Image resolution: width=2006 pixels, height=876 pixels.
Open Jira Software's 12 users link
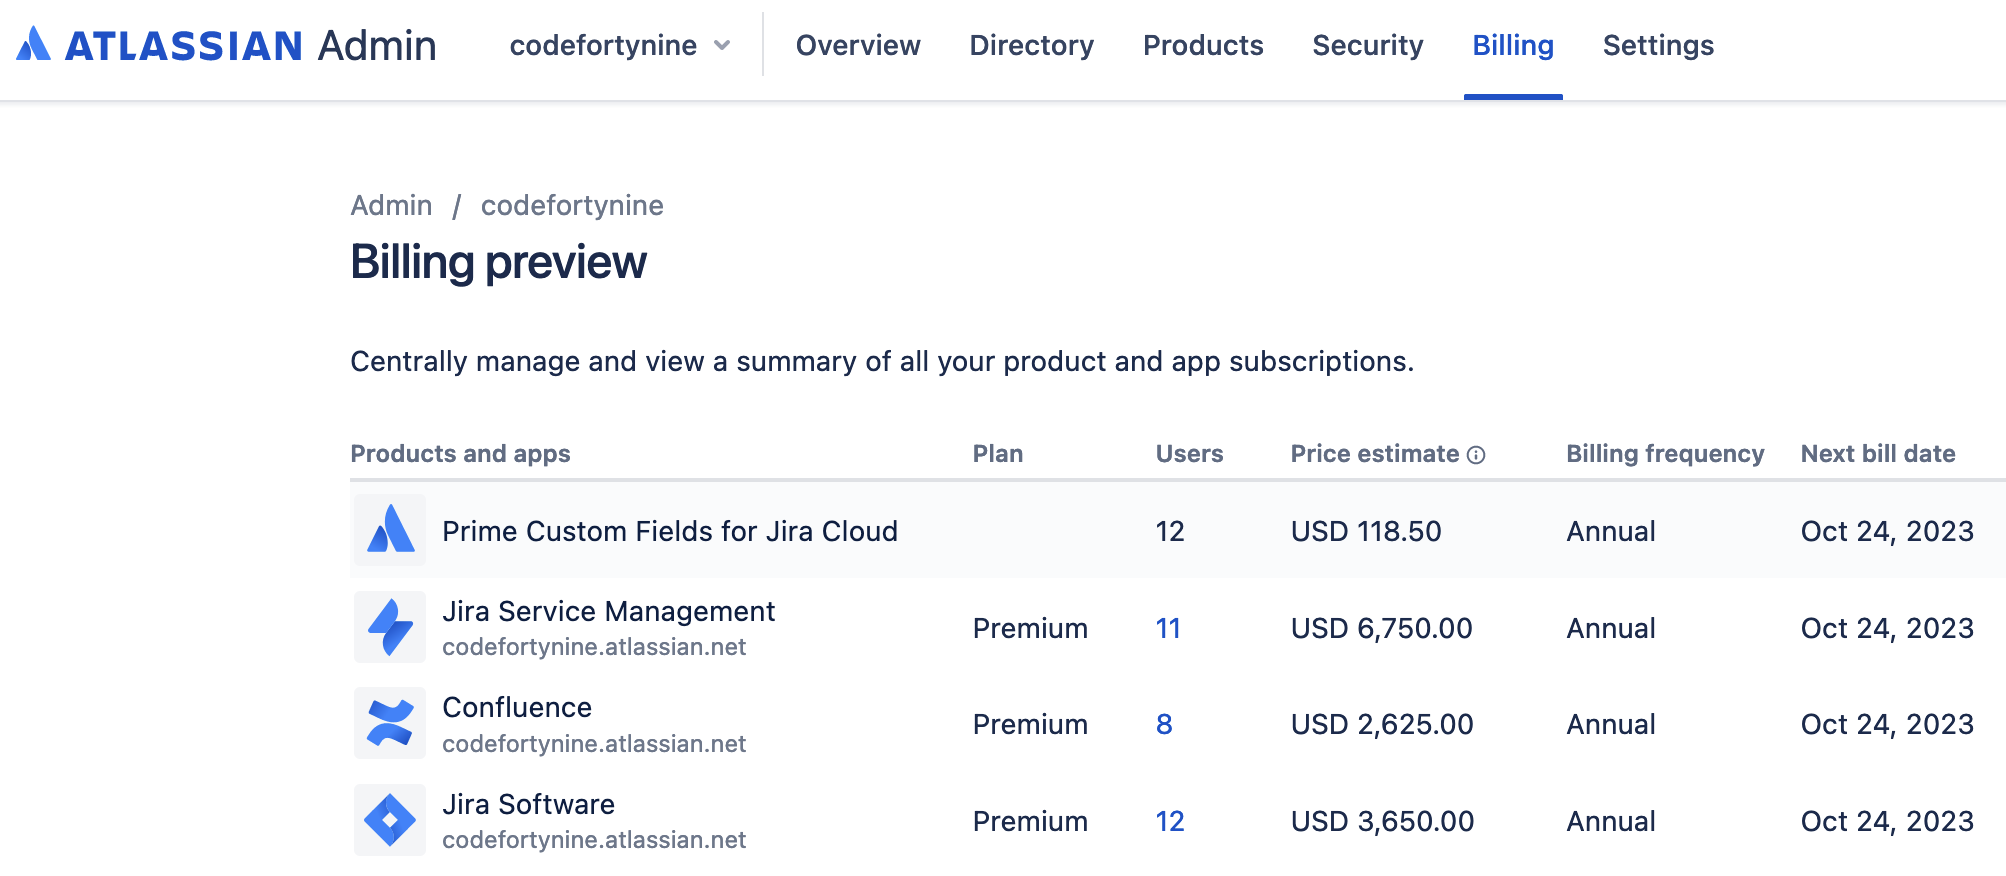[x=1169, y=822]
